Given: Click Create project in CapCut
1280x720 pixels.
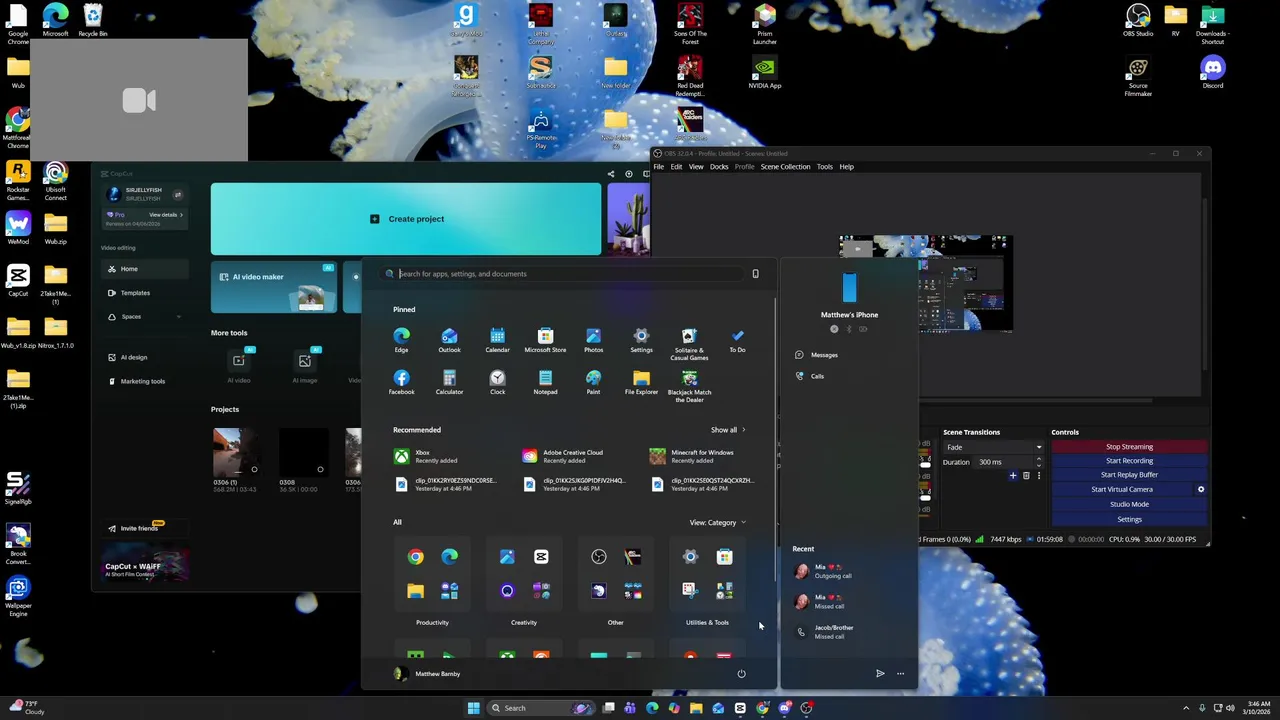Looking at the screenshot, I should click(406, 219).
